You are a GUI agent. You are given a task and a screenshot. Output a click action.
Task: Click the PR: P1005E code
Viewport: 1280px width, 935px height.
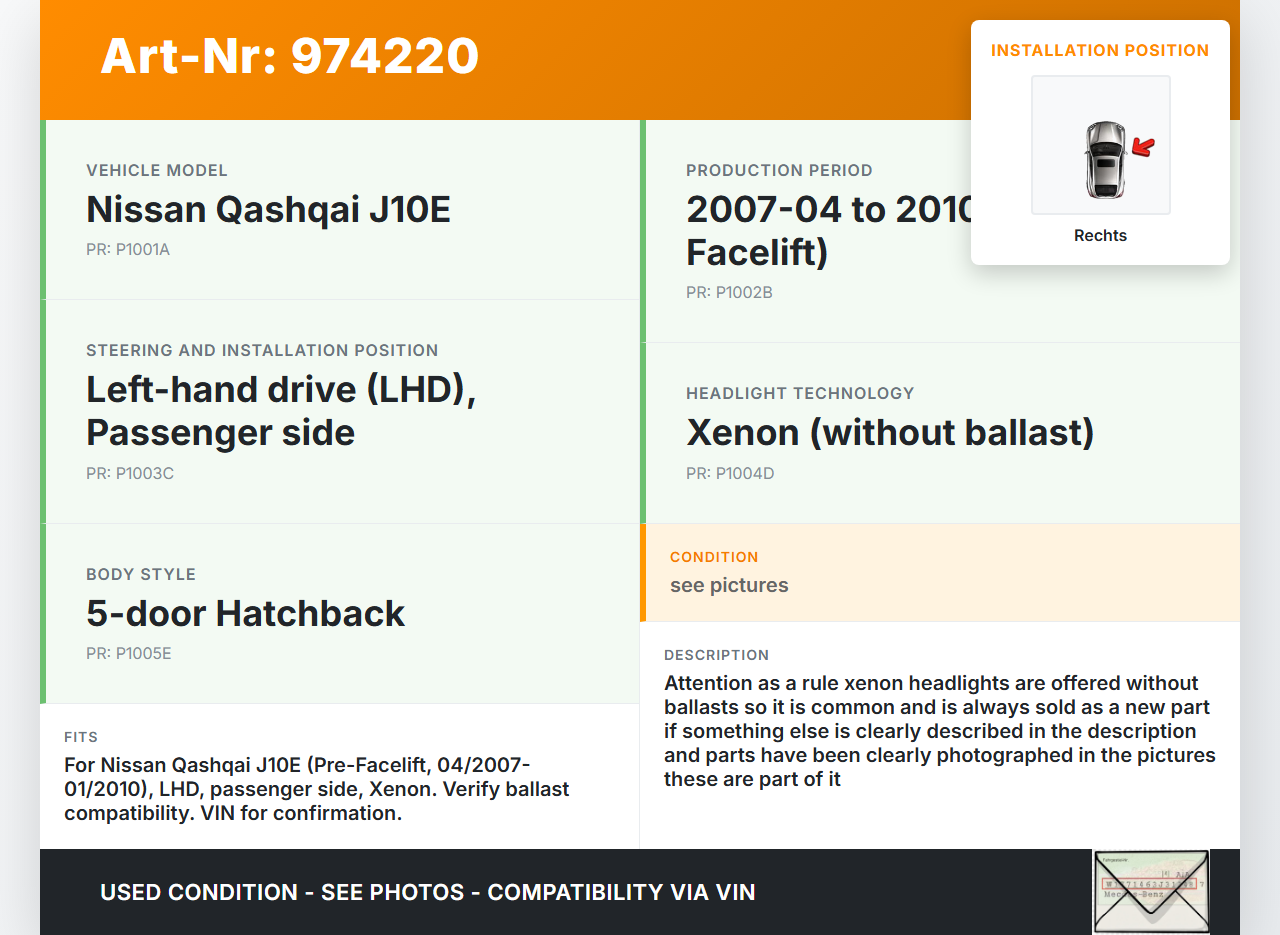pos(129,653)
